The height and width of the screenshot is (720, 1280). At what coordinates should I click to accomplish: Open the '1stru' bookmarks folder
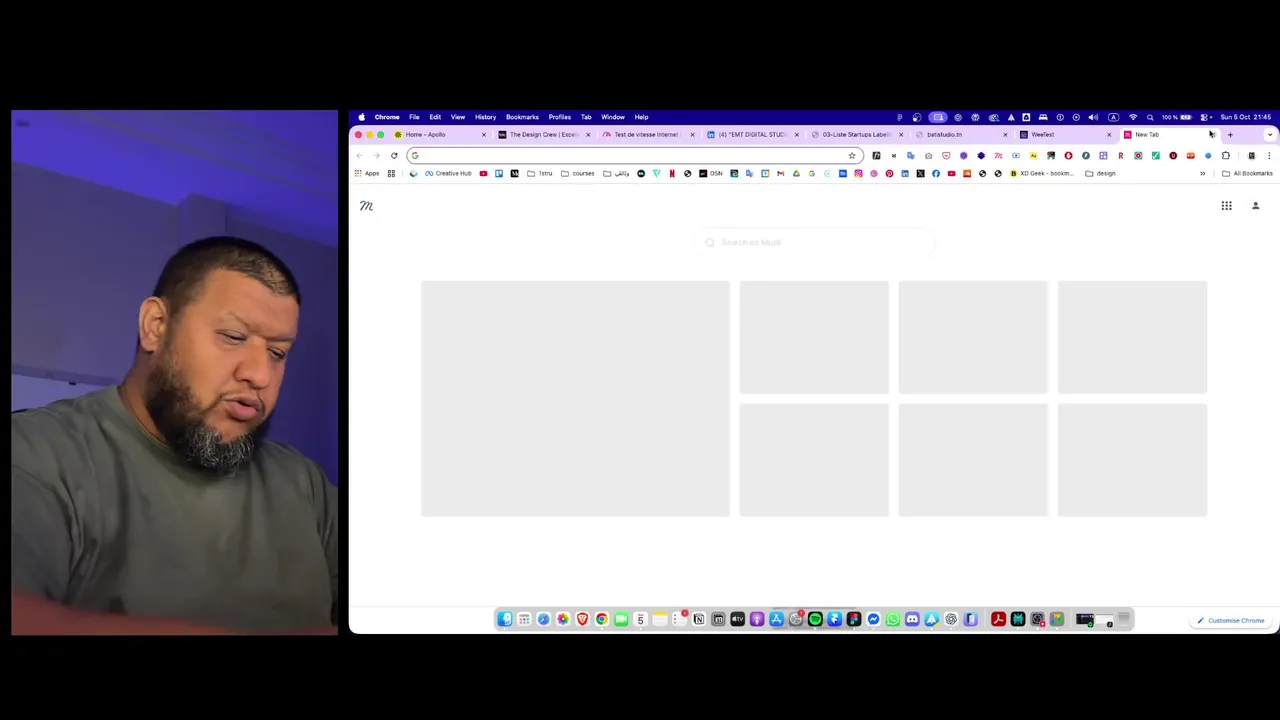pyautogui.click(x=539, y=173)
